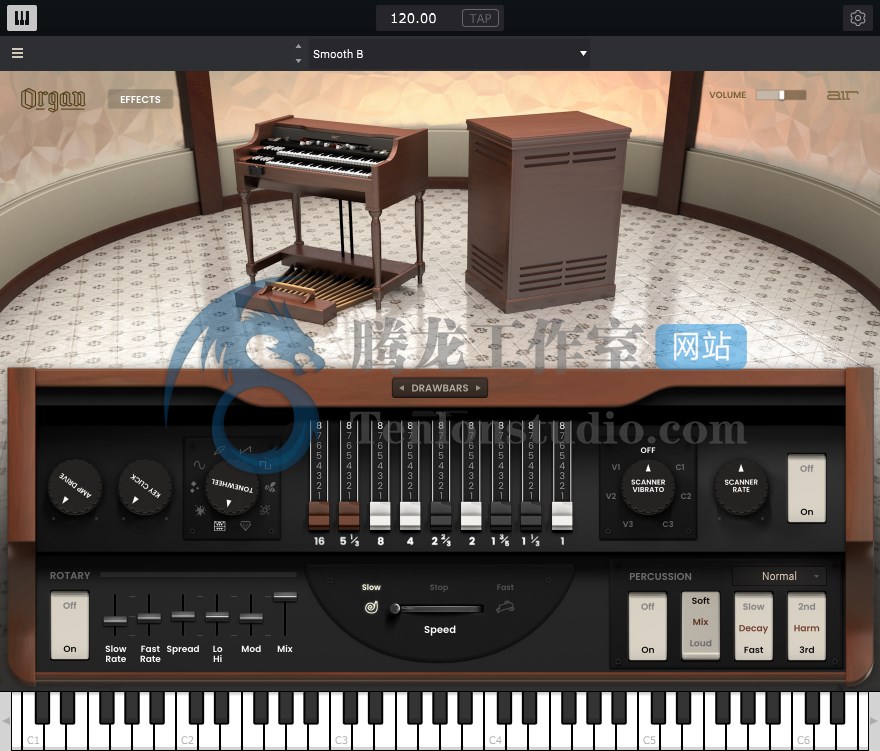Click the Amp Drive knob

point(75,488)
